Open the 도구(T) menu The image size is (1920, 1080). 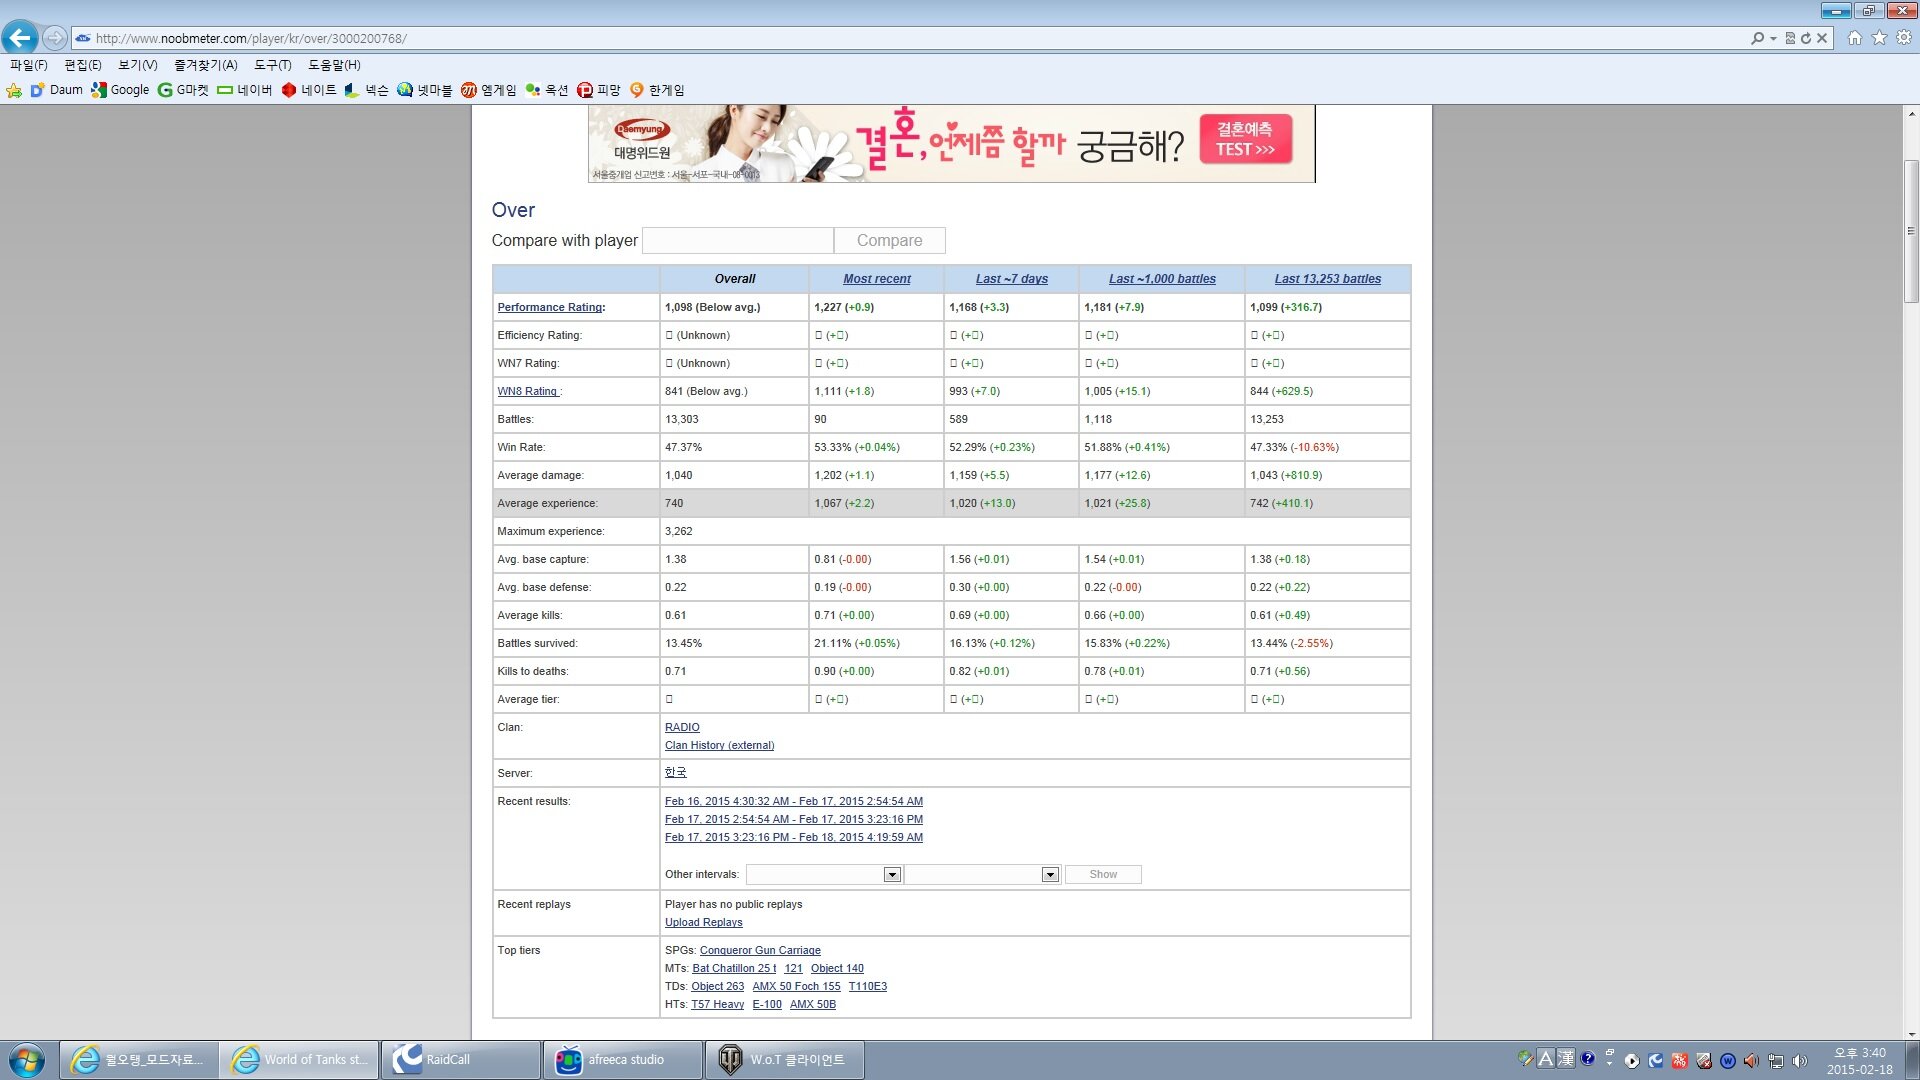pyautogui.click(x=272, y=65)
